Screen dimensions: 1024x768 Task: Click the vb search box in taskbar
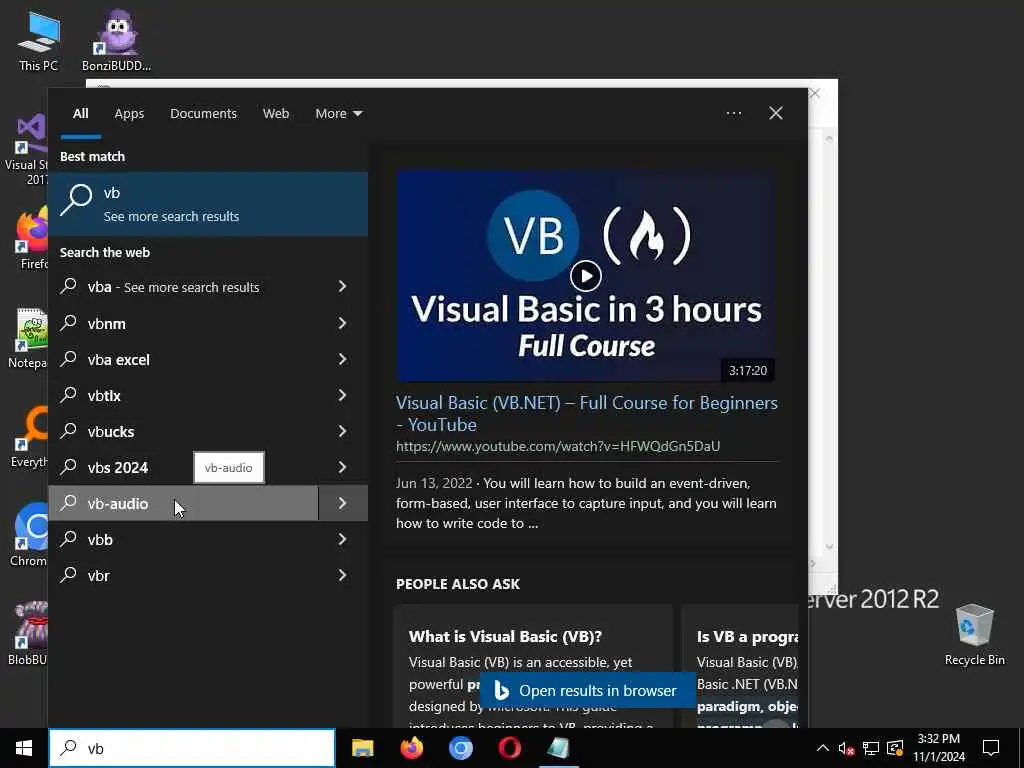coord(192,748)
